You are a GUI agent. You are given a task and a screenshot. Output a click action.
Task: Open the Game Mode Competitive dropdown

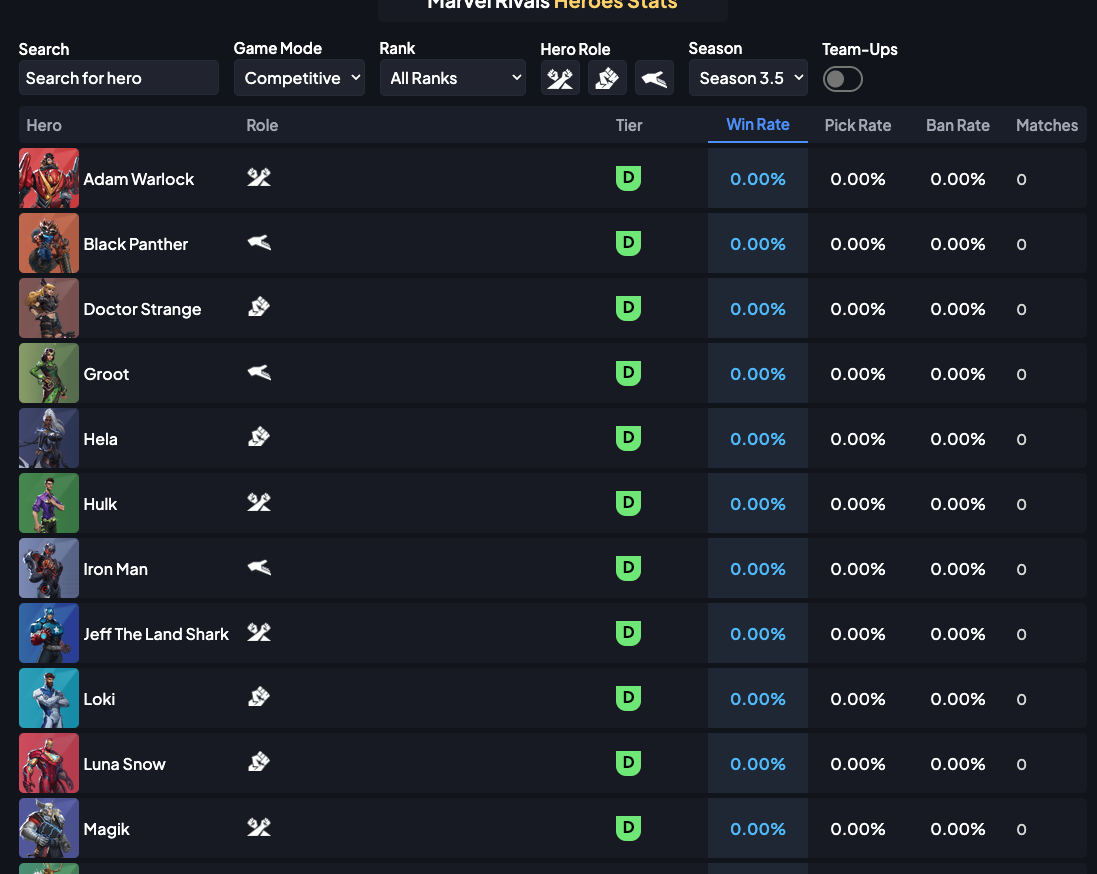tap(299, 78)
